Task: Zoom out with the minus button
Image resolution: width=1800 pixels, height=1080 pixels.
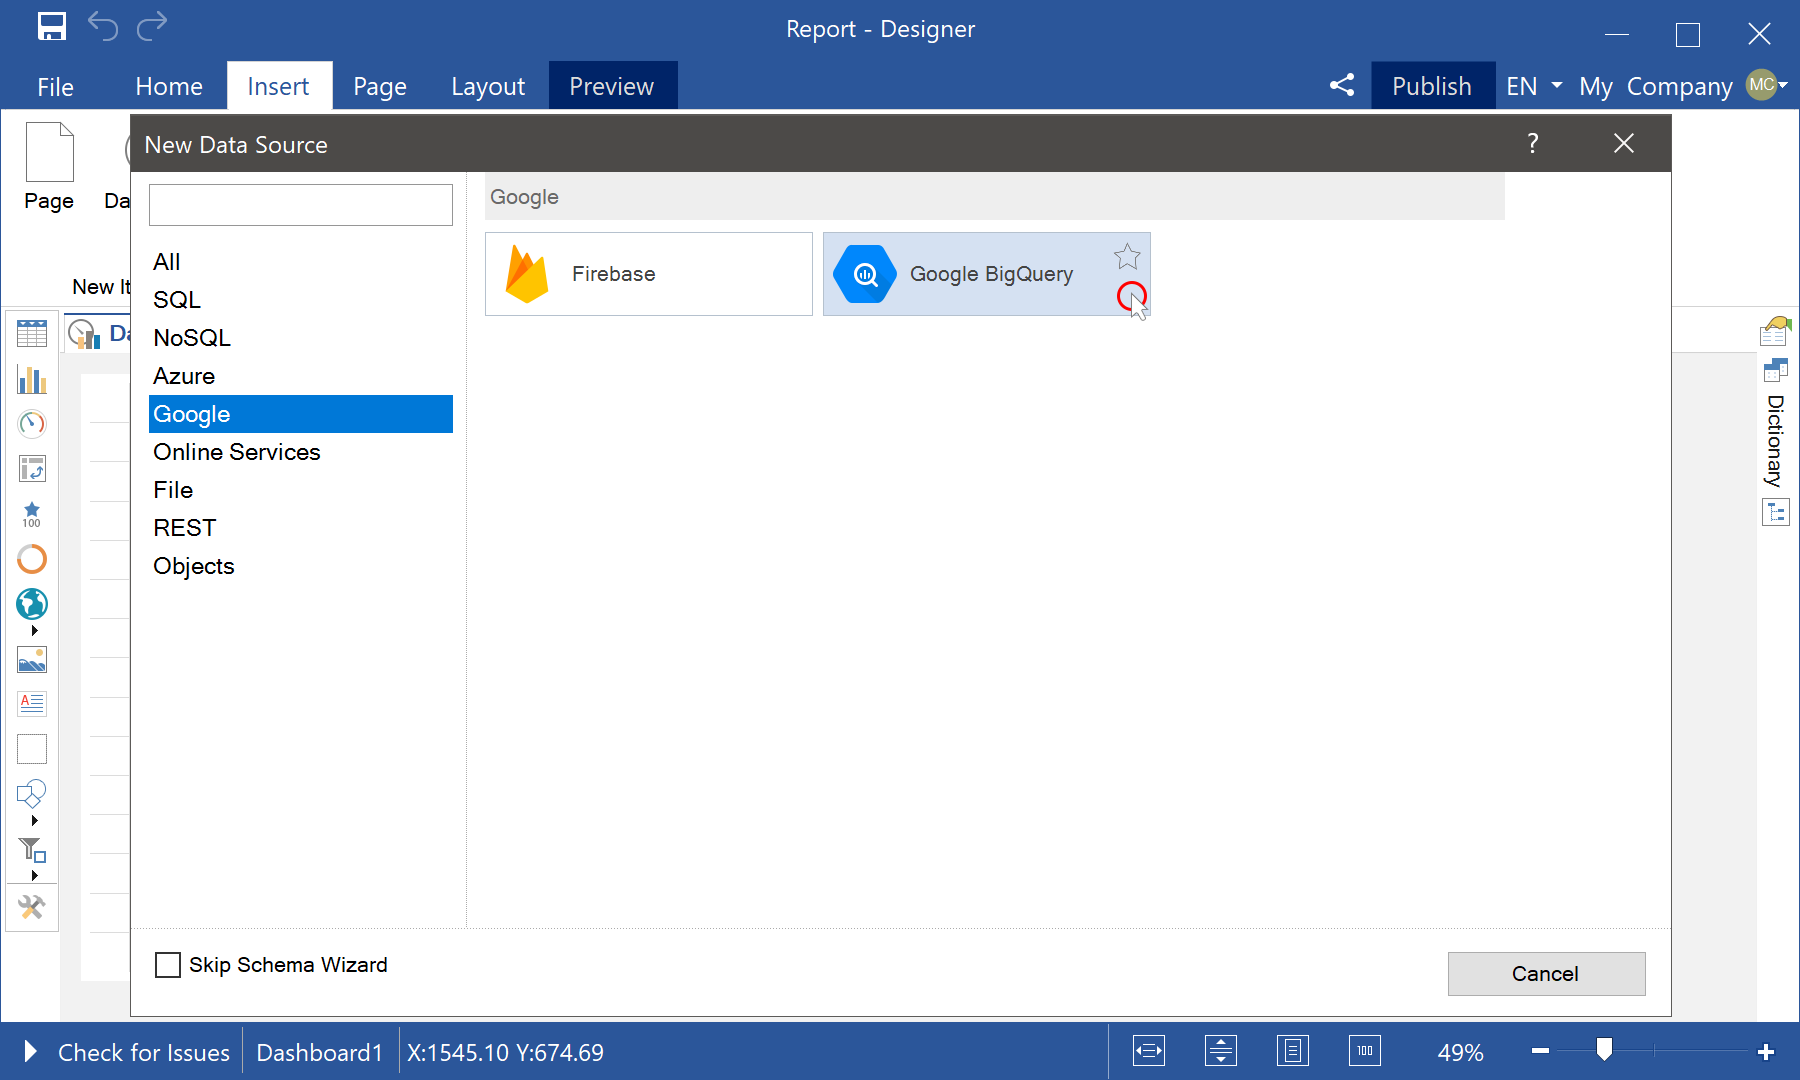Action: (x=1540, y=1051)
